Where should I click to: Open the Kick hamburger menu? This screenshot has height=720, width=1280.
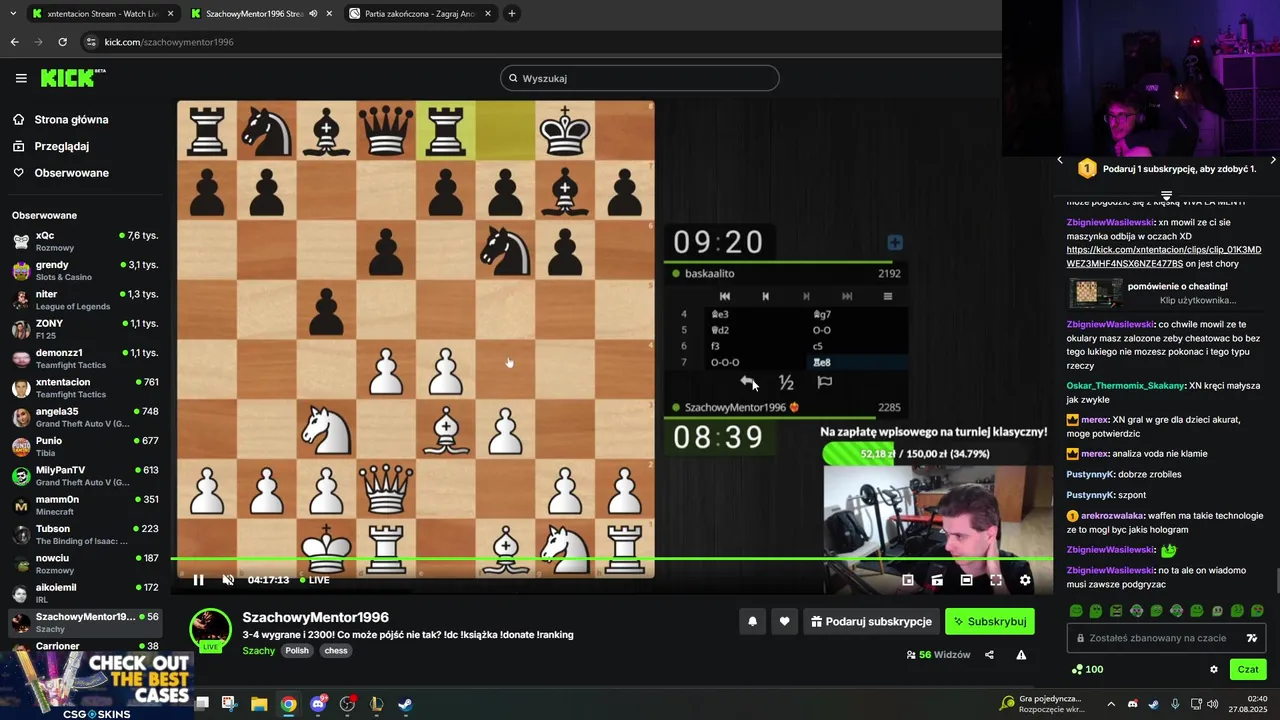[21, 78]
